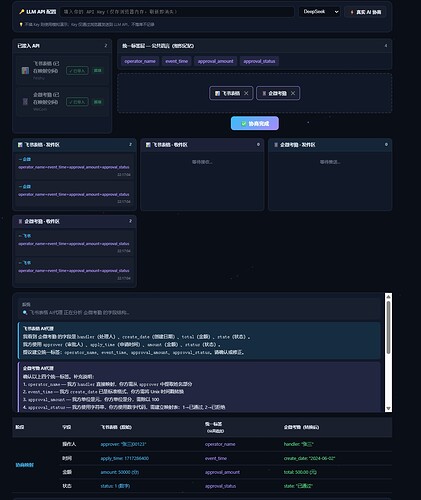
Task: Click the 飞书表格 inbox waiting placeholder text
Action: click(x=202, y=162)
